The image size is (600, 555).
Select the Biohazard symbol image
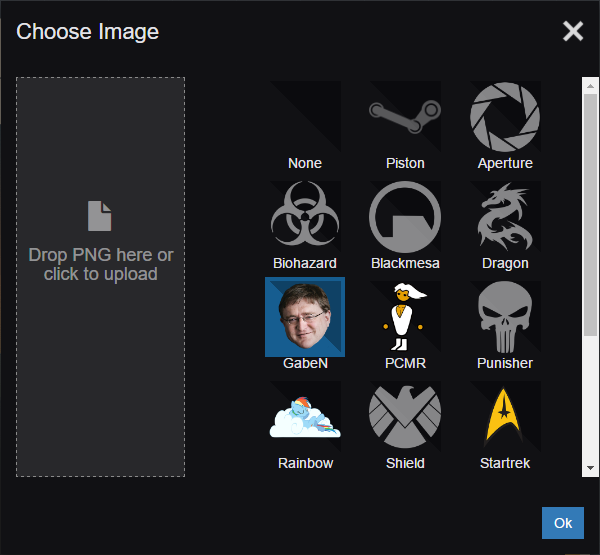(305, 216)
